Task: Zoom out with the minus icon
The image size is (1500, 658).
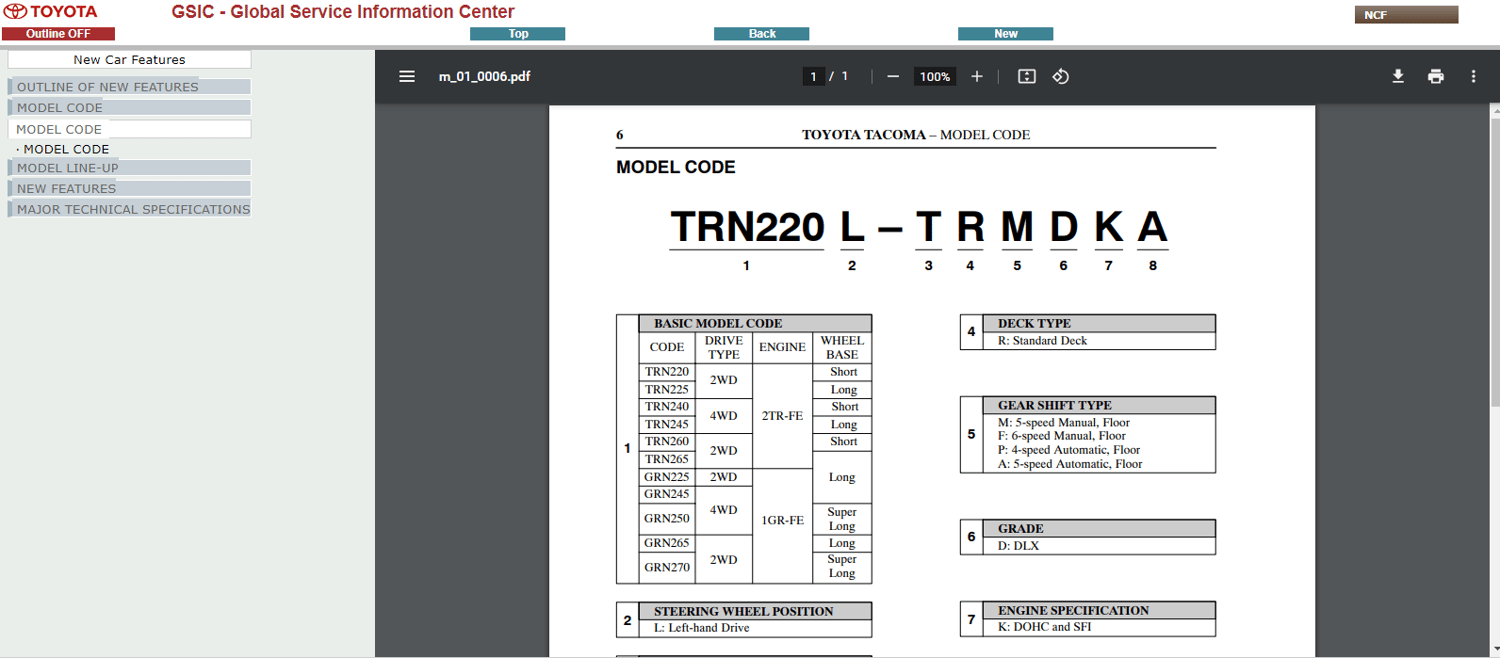Action: point(893,76)
